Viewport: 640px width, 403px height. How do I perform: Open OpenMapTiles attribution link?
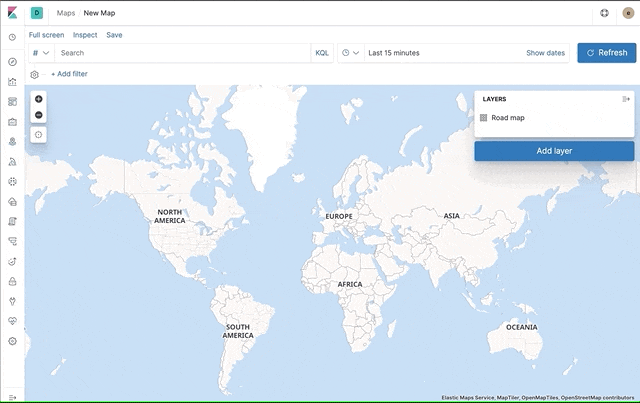(x=540, y=398)
